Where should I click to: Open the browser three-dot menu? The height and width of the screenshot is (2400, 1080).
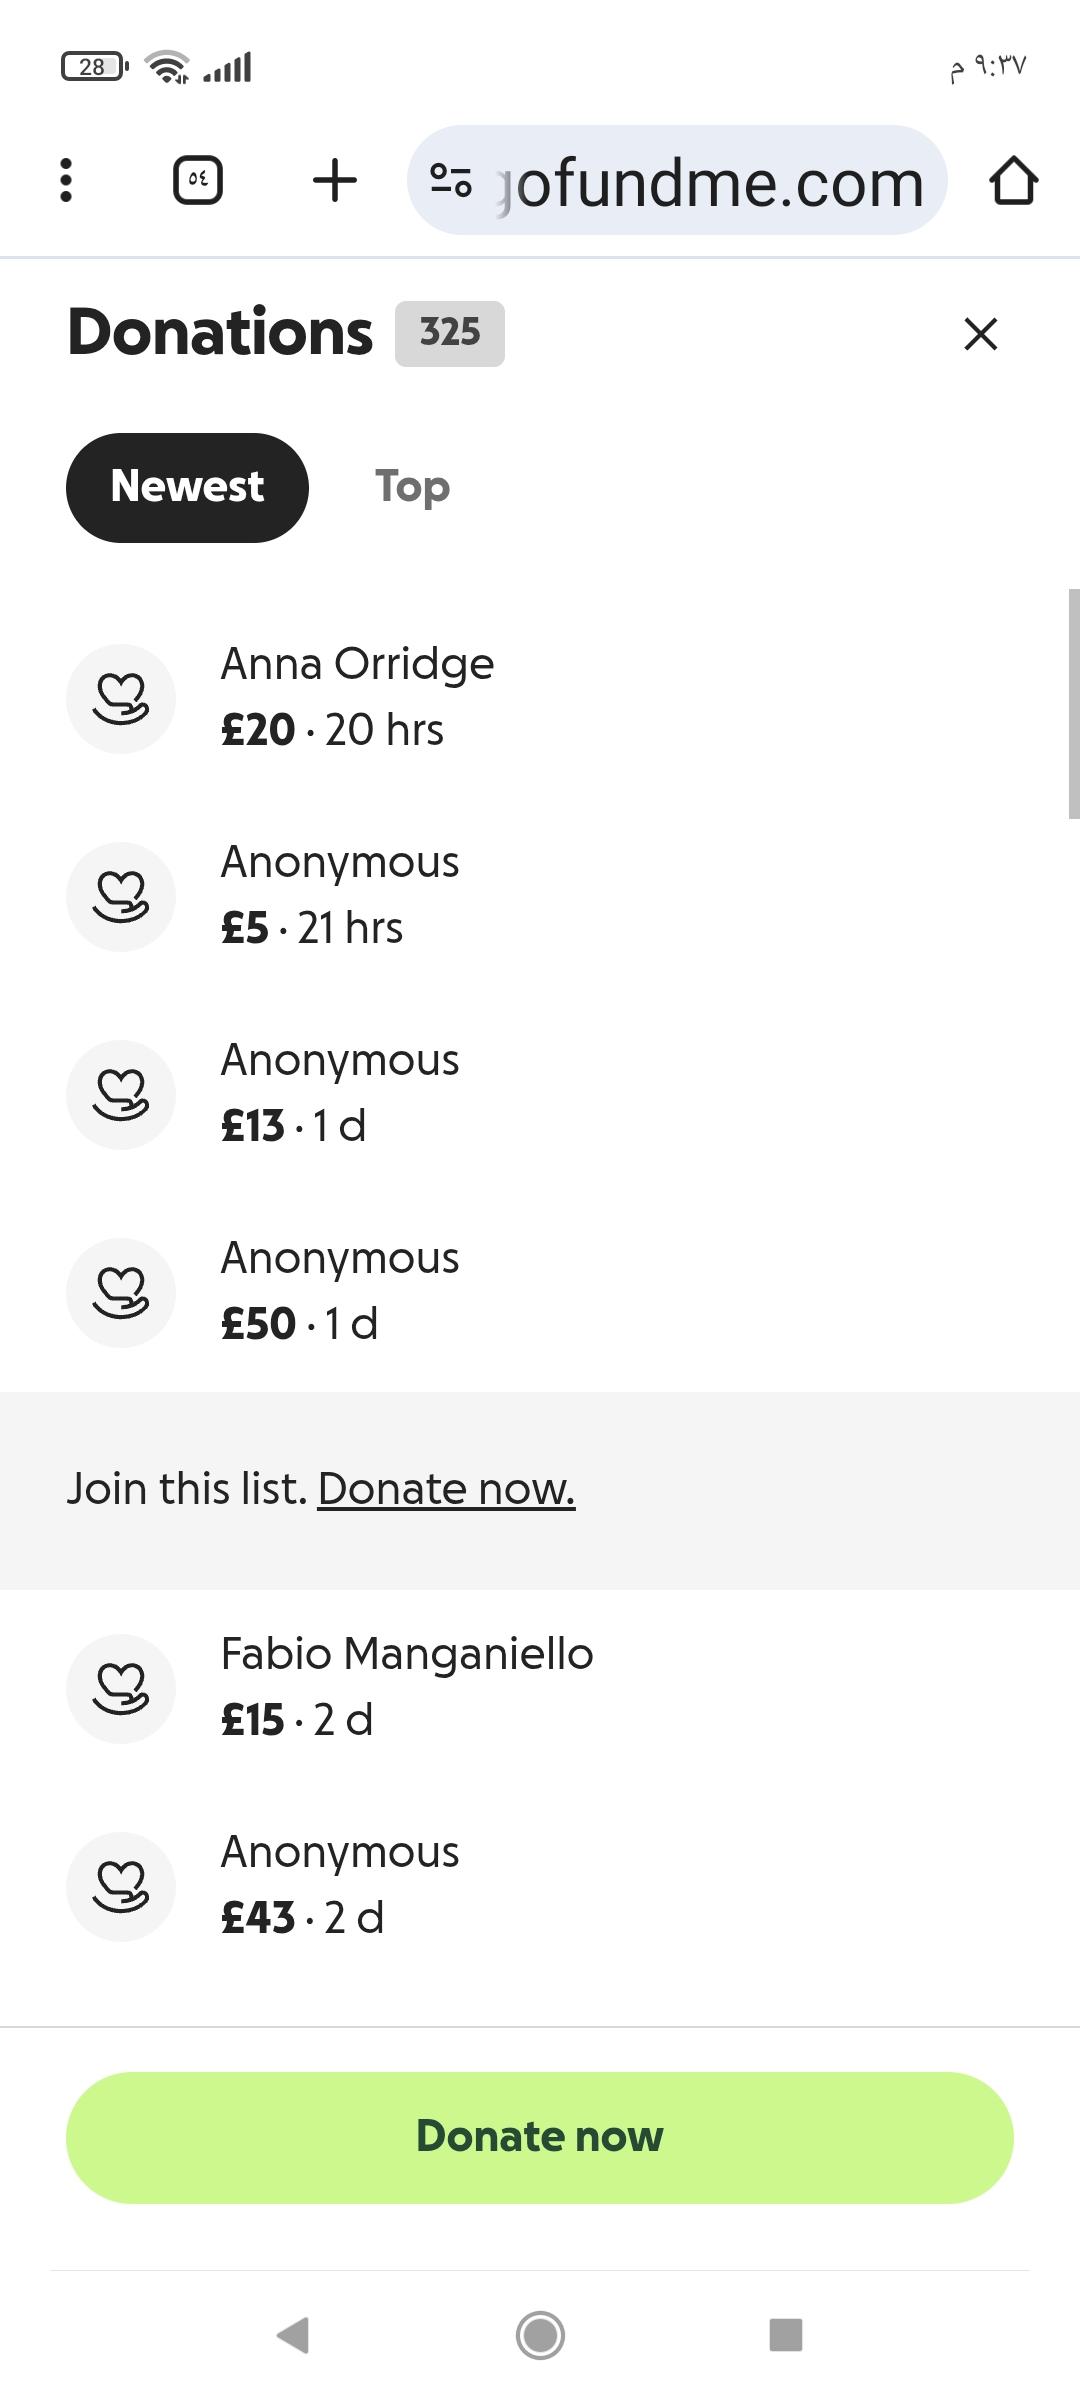tap(66, 181)
